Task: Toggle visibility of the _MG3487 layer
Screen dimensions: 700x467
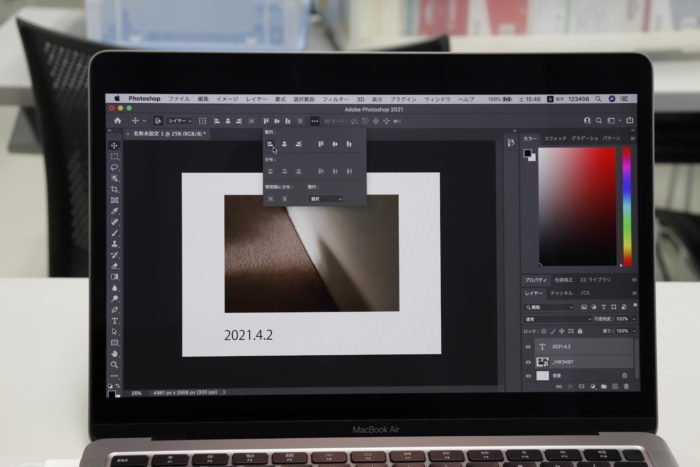Action: (527, 361)
